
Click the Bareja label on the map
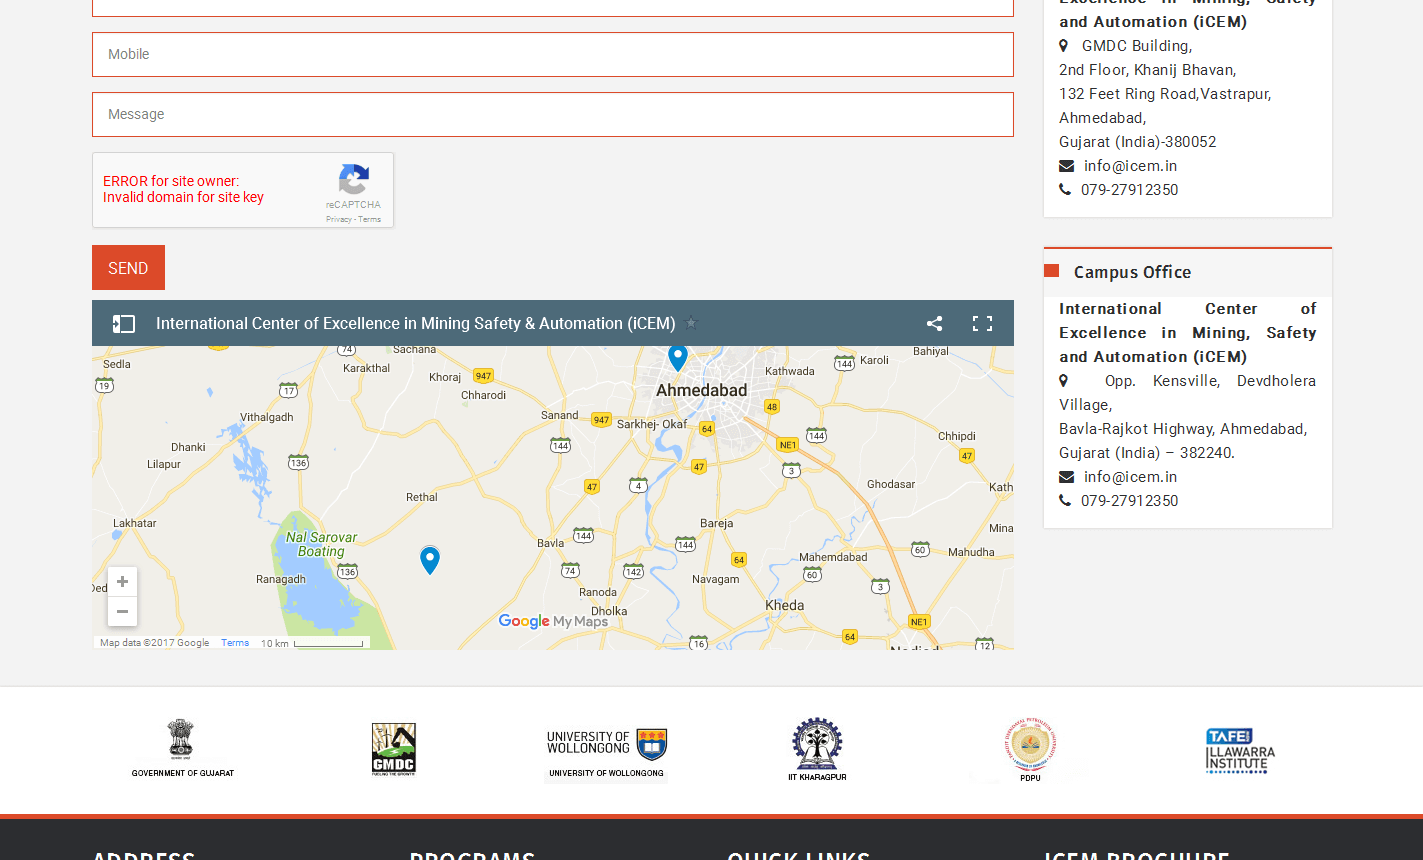coord(717,523)
